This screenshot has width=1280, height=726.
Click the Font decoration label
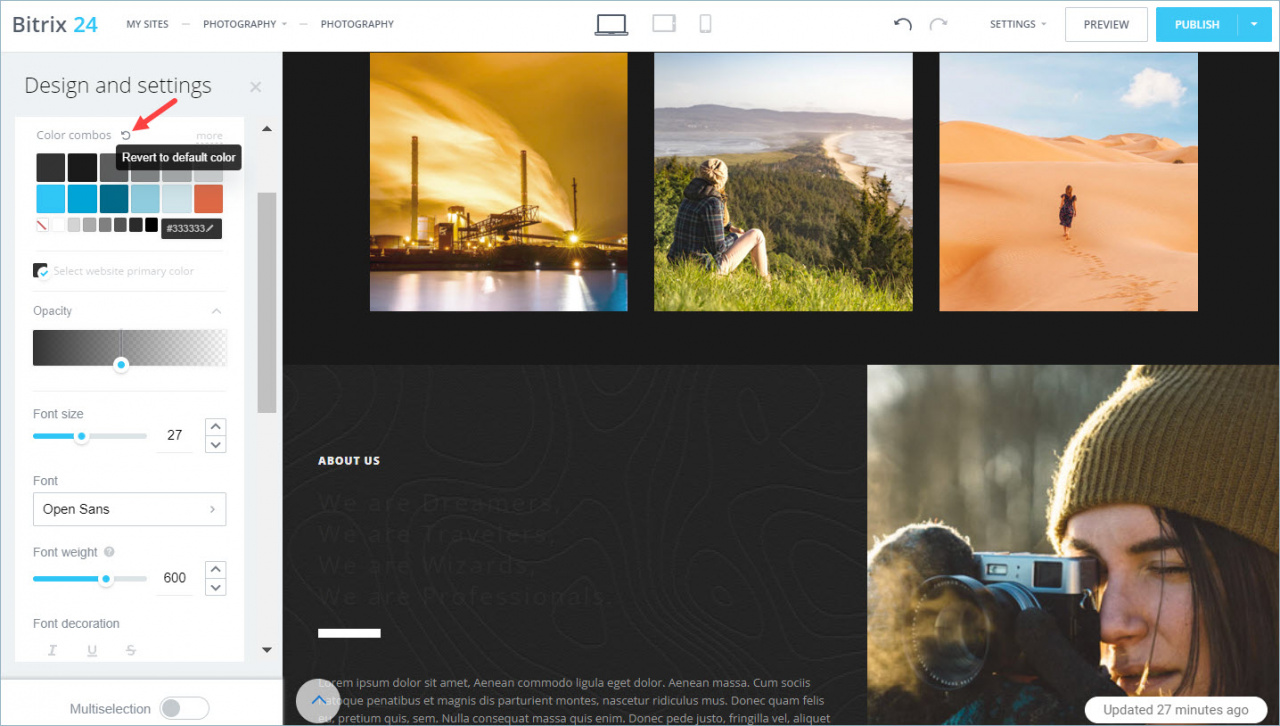click(x=76, y=623)
